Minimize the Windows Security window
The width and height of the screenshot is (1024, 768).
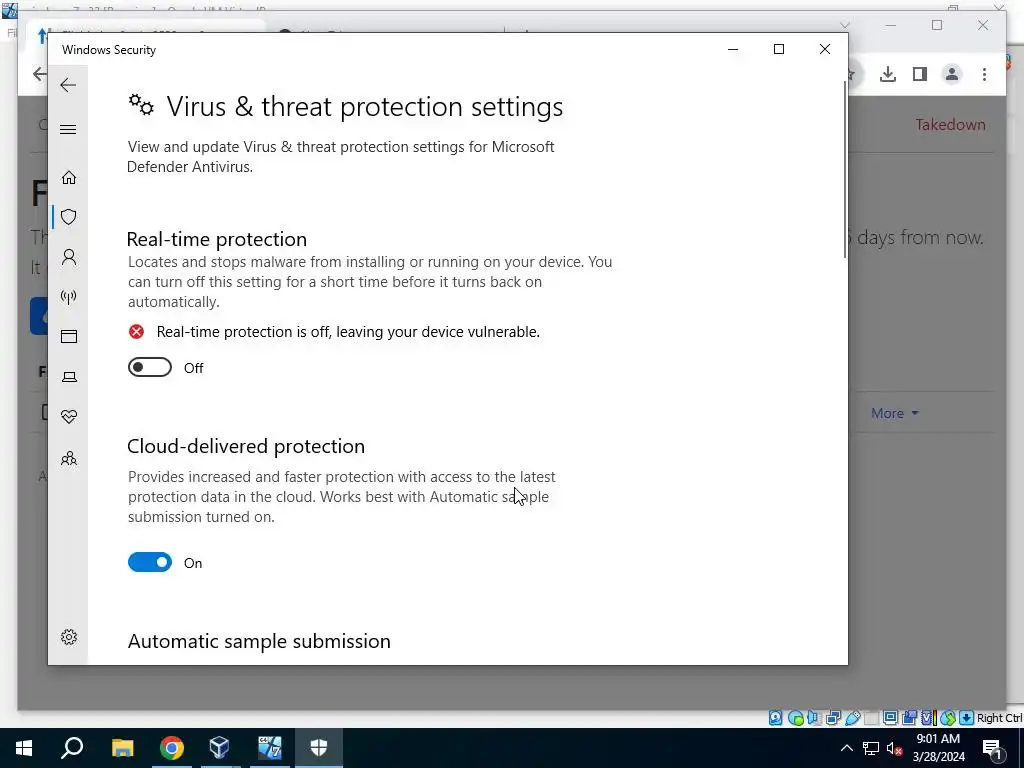[x=733, y=49]
